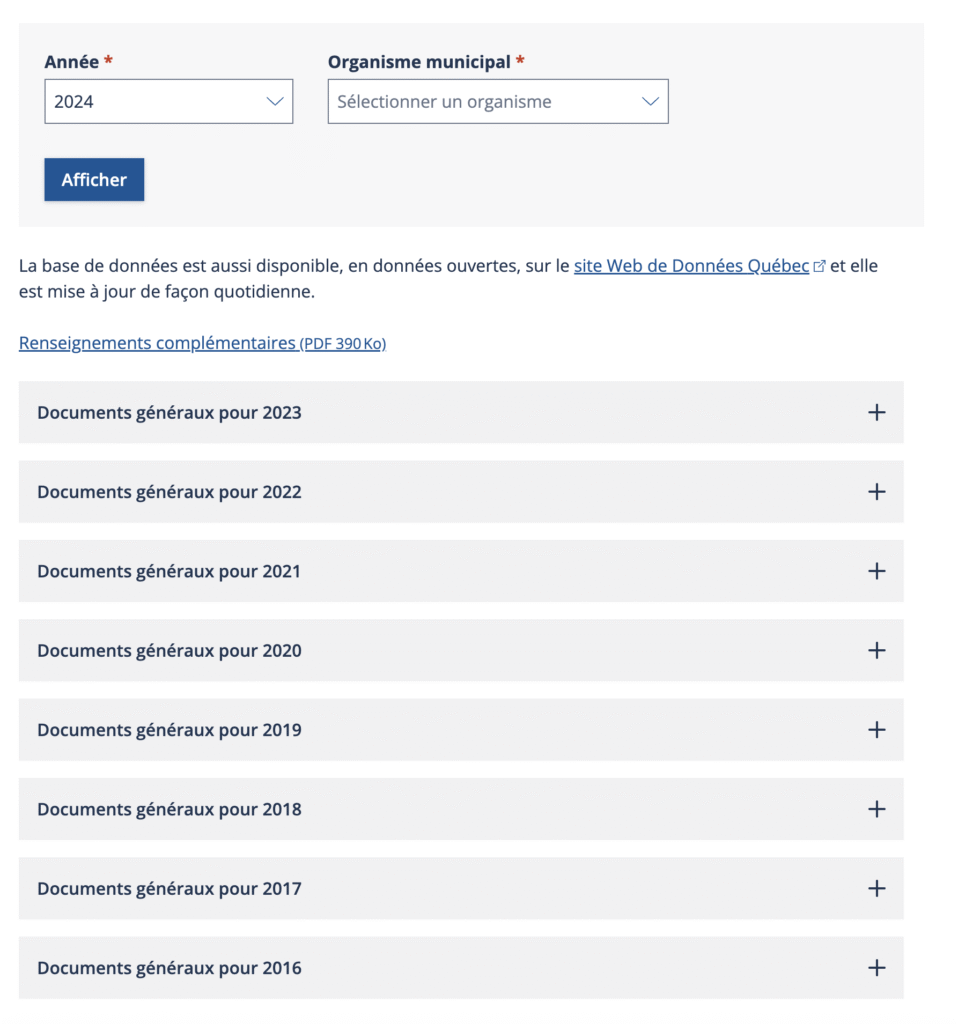Screen dimensions: 958x1024
Task: Click the plus icon for 2016 documents
Action: [x=877, y=968]
